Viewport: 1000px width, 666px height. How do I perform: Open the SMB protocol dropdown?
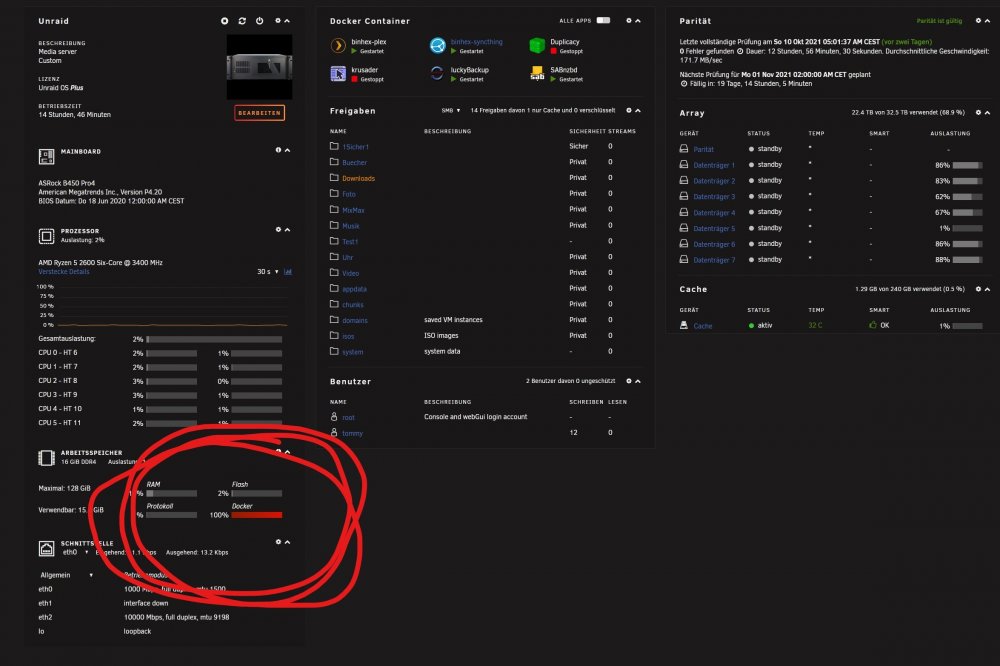(451, 110)
